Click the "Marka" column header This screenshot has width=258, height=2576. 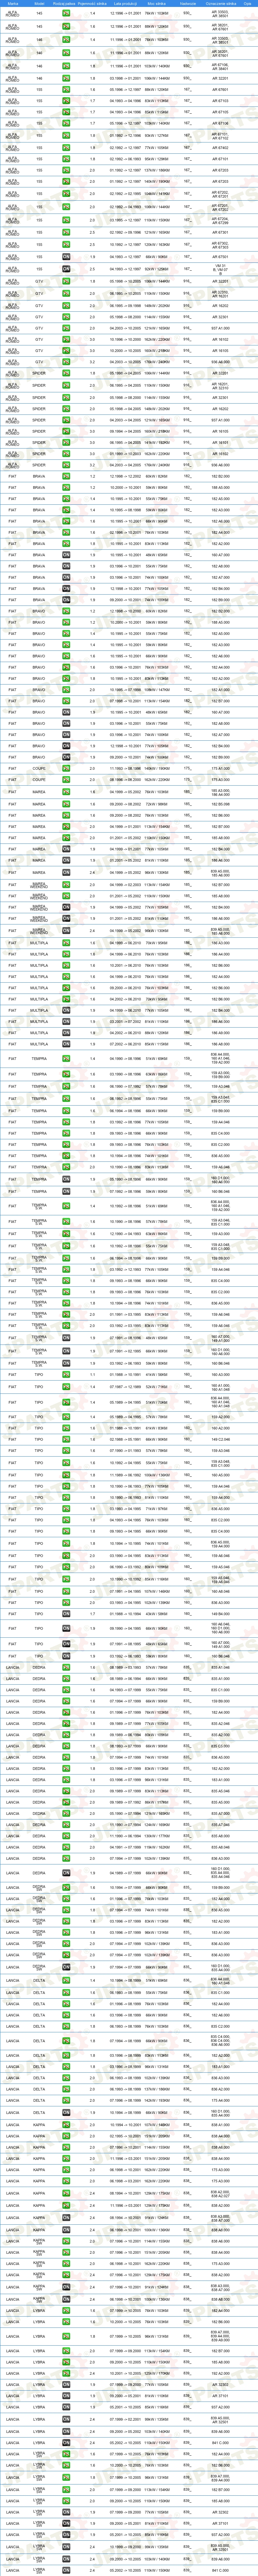pos(13,4)
